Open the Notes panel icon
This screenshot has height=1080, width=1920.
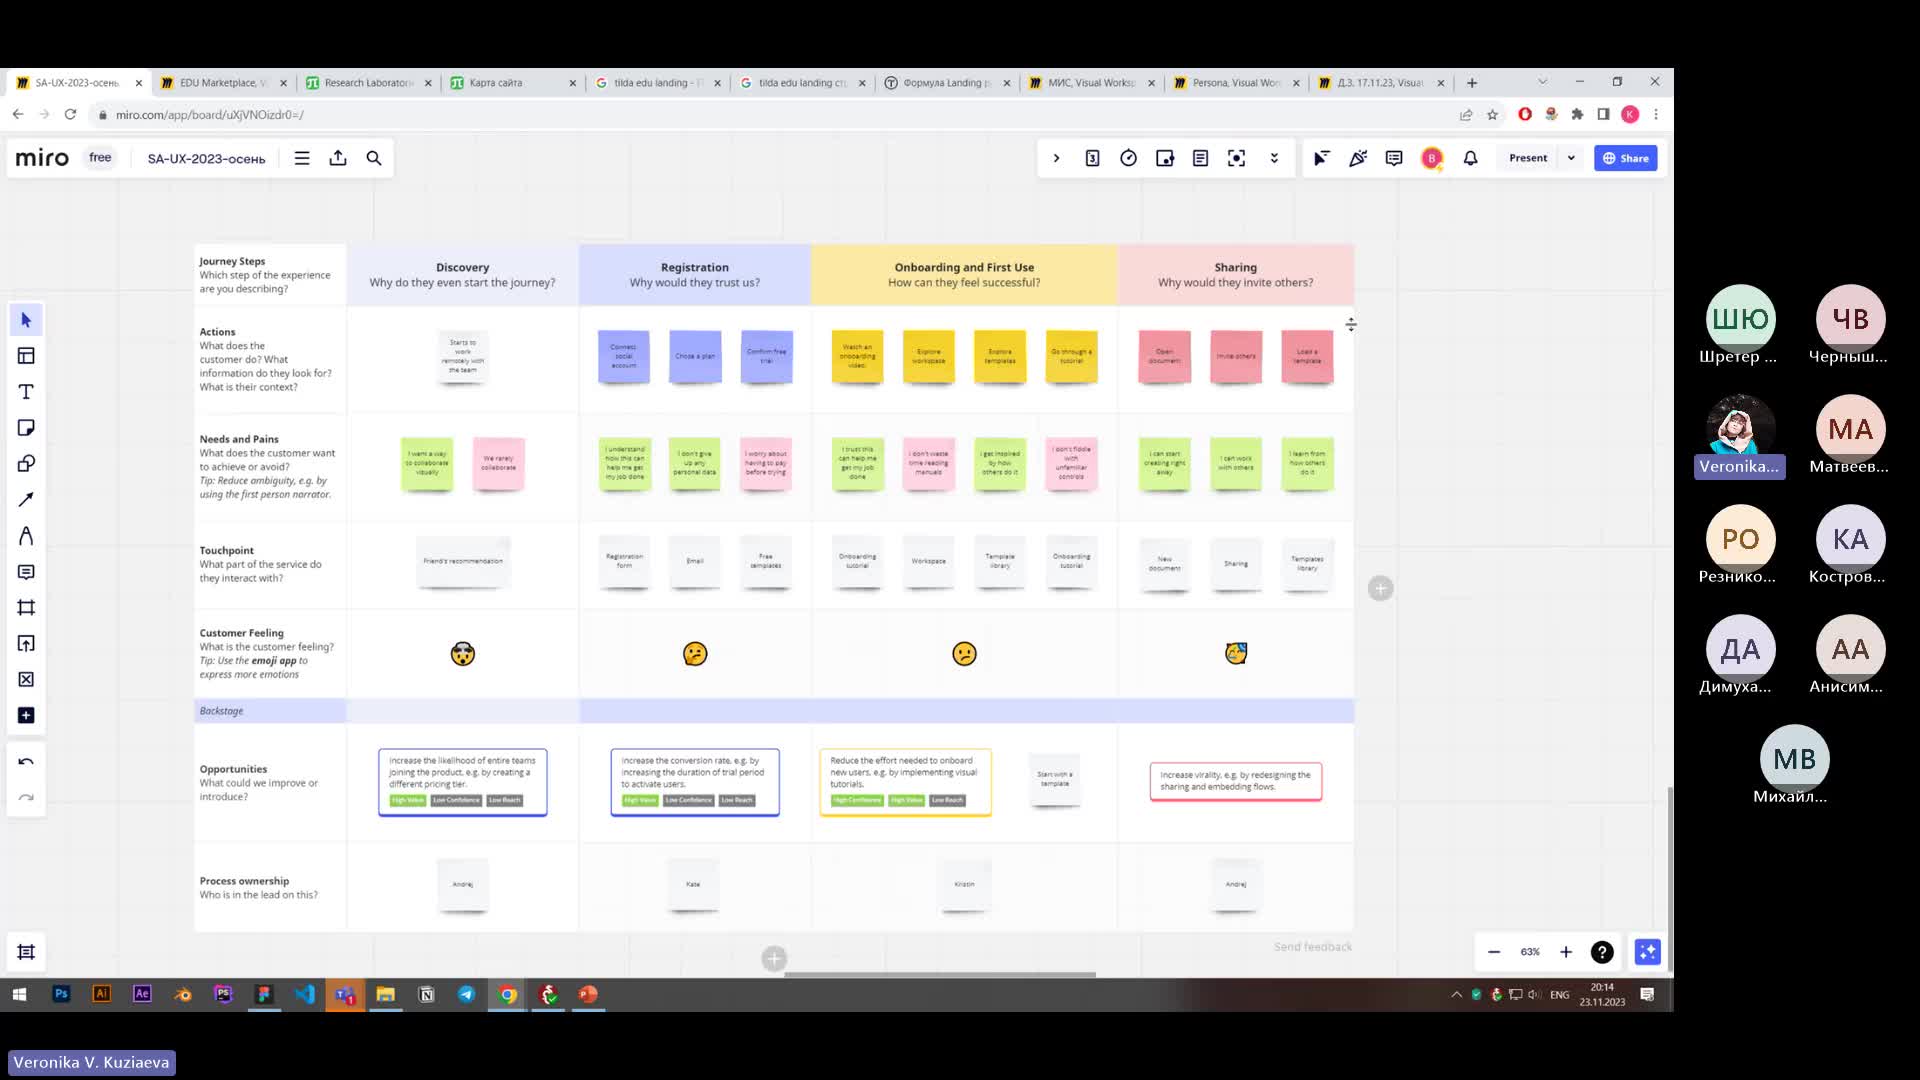tap(1201, 158)
